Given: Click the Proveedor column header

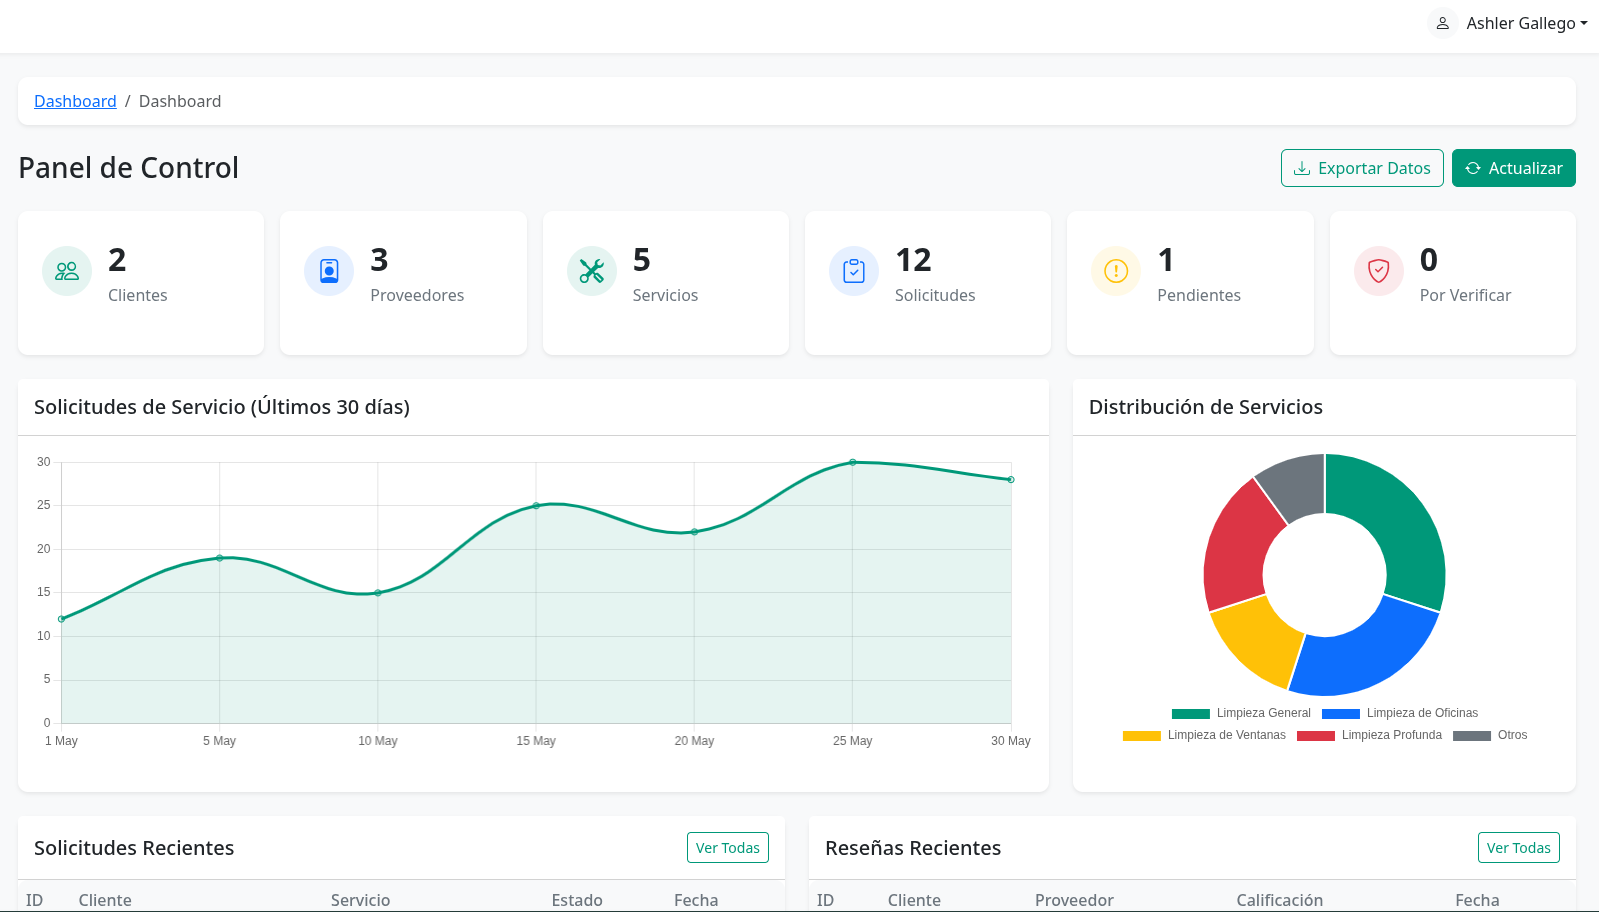Looking at the screenshot, I should click(1074, 900).
